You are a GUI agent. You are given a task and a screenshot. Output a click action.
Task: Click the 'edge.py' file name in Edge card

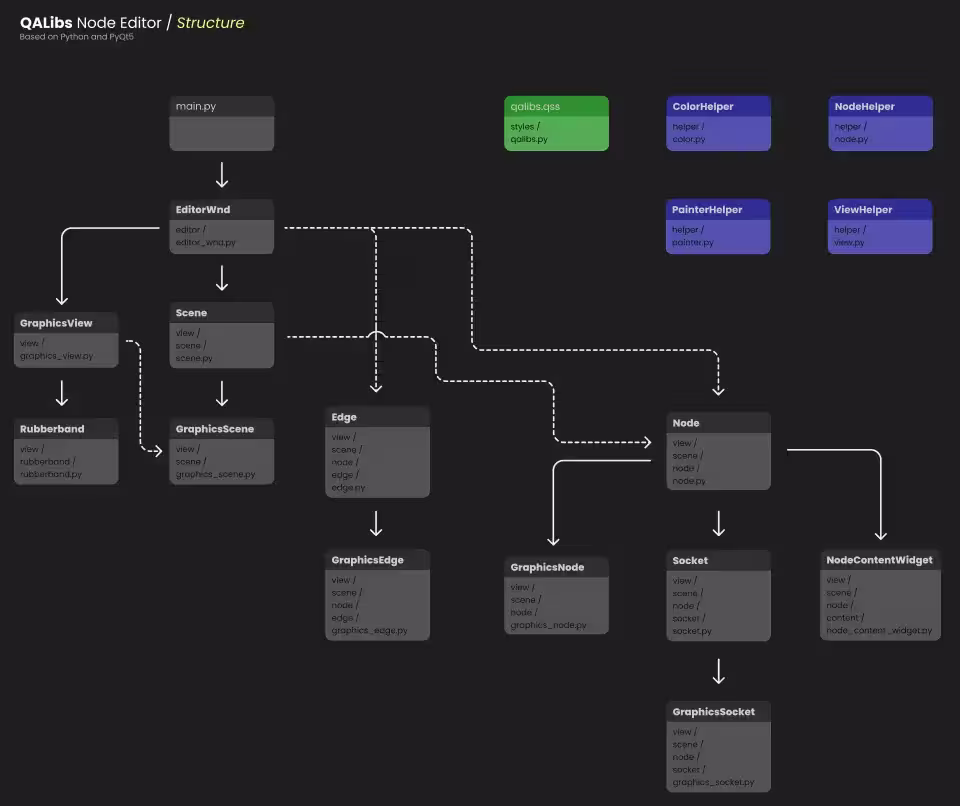pyautogui.click(x=348, y=488)
